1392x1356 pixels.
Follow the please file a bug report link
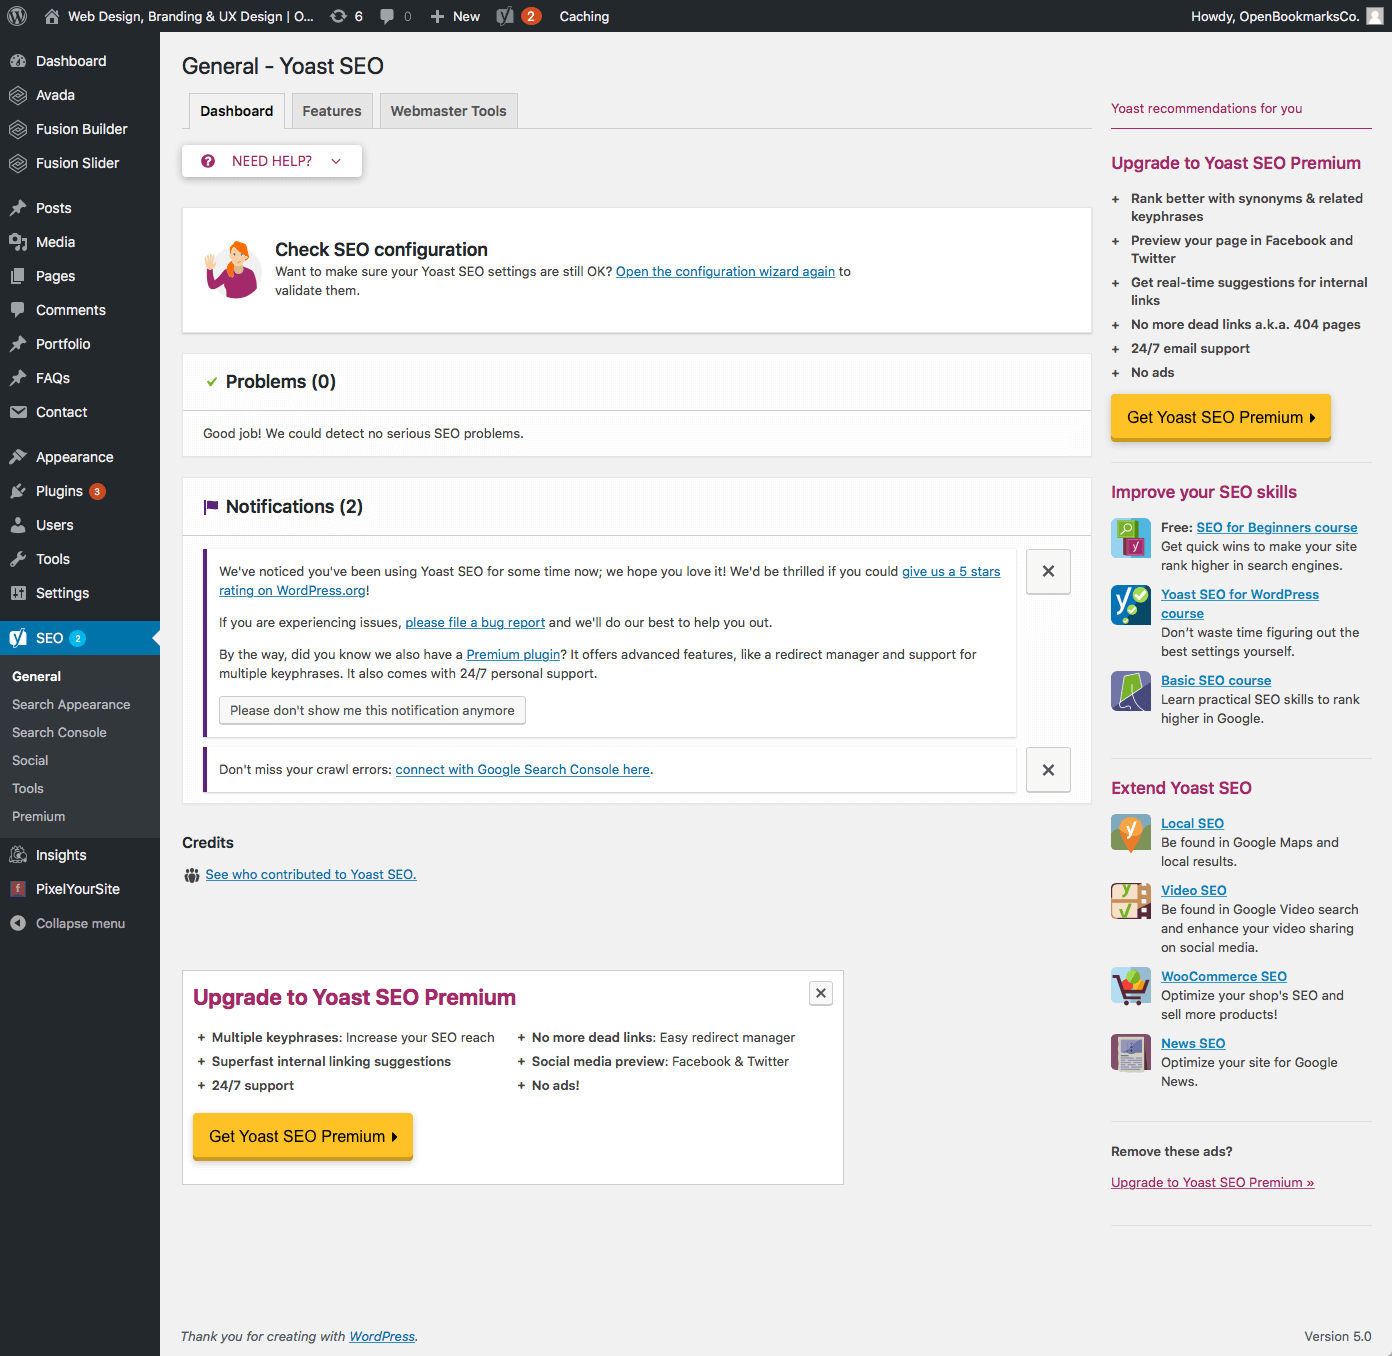tap(475, 622)
